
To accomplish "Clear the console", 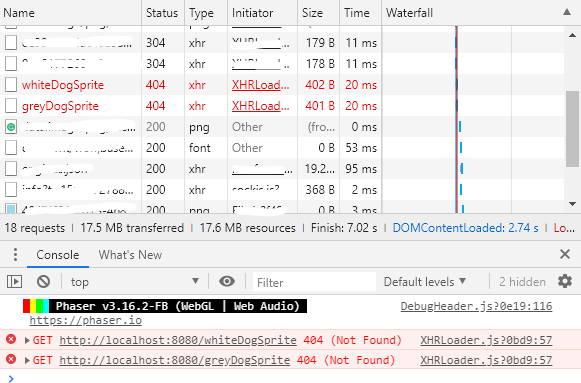I will coord(43,282).
